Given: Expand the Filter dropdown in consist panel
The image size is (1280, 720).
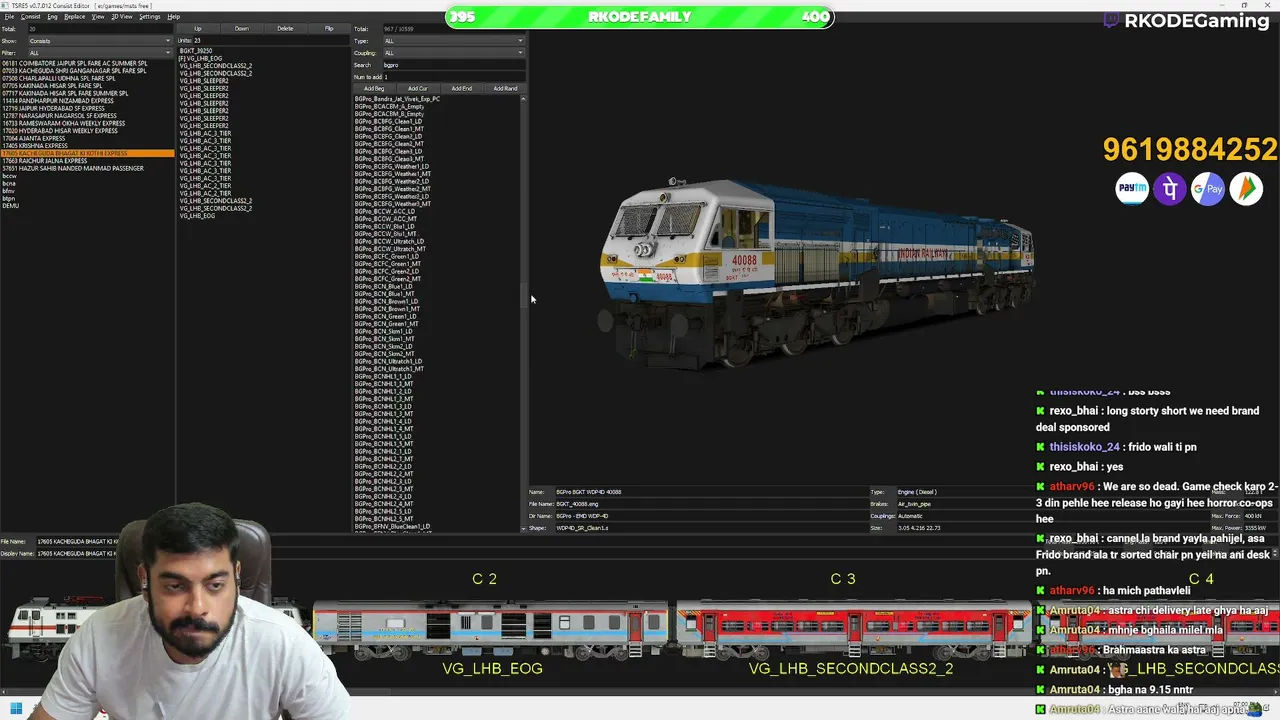Looking at the screenshot, I should [x=100, y=53].
